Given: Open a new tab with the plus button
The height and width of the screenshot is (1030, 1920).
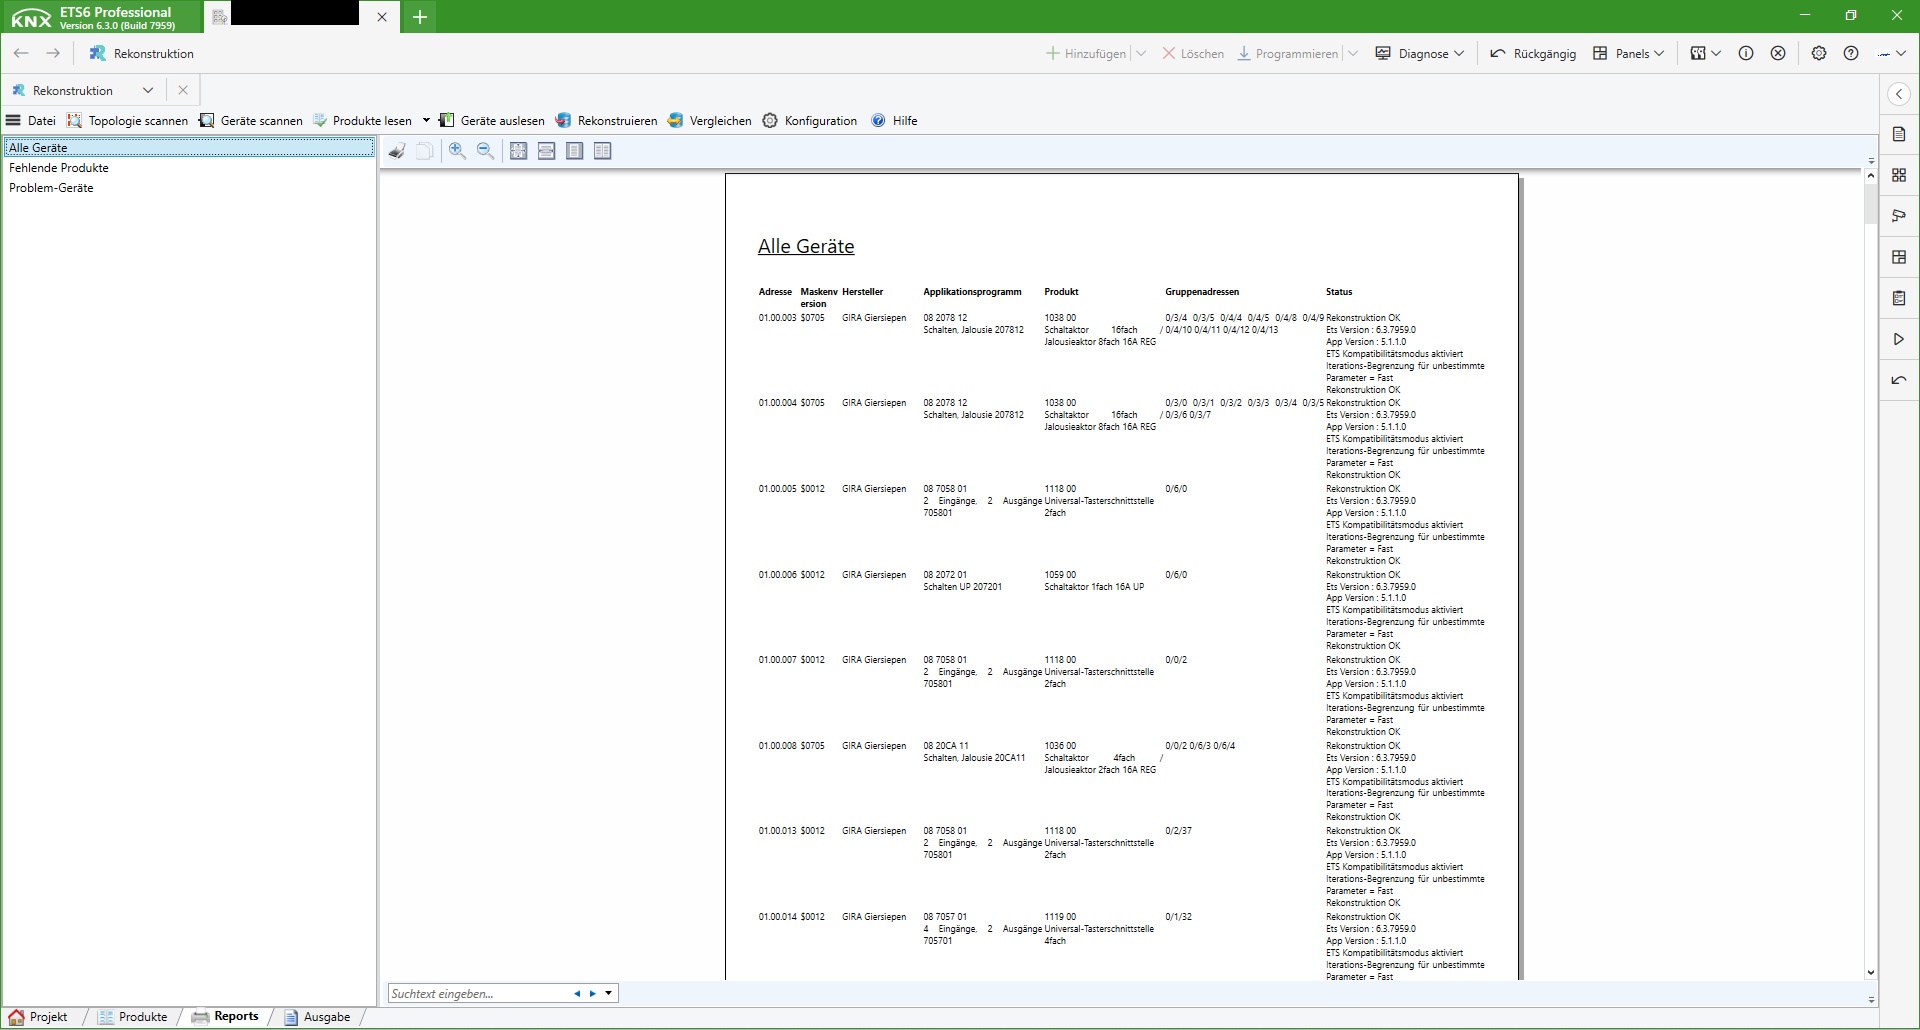Looking at the screenshot, I should [420, 17].
